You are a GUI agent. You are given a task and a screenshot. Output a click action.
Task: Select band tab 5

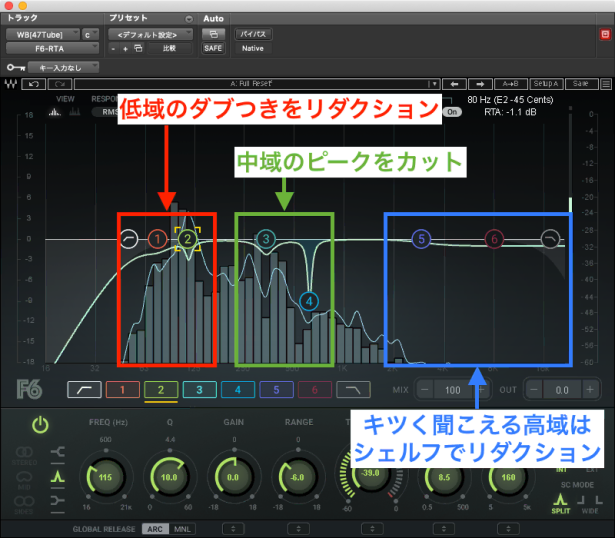click(x=276, y=390)
